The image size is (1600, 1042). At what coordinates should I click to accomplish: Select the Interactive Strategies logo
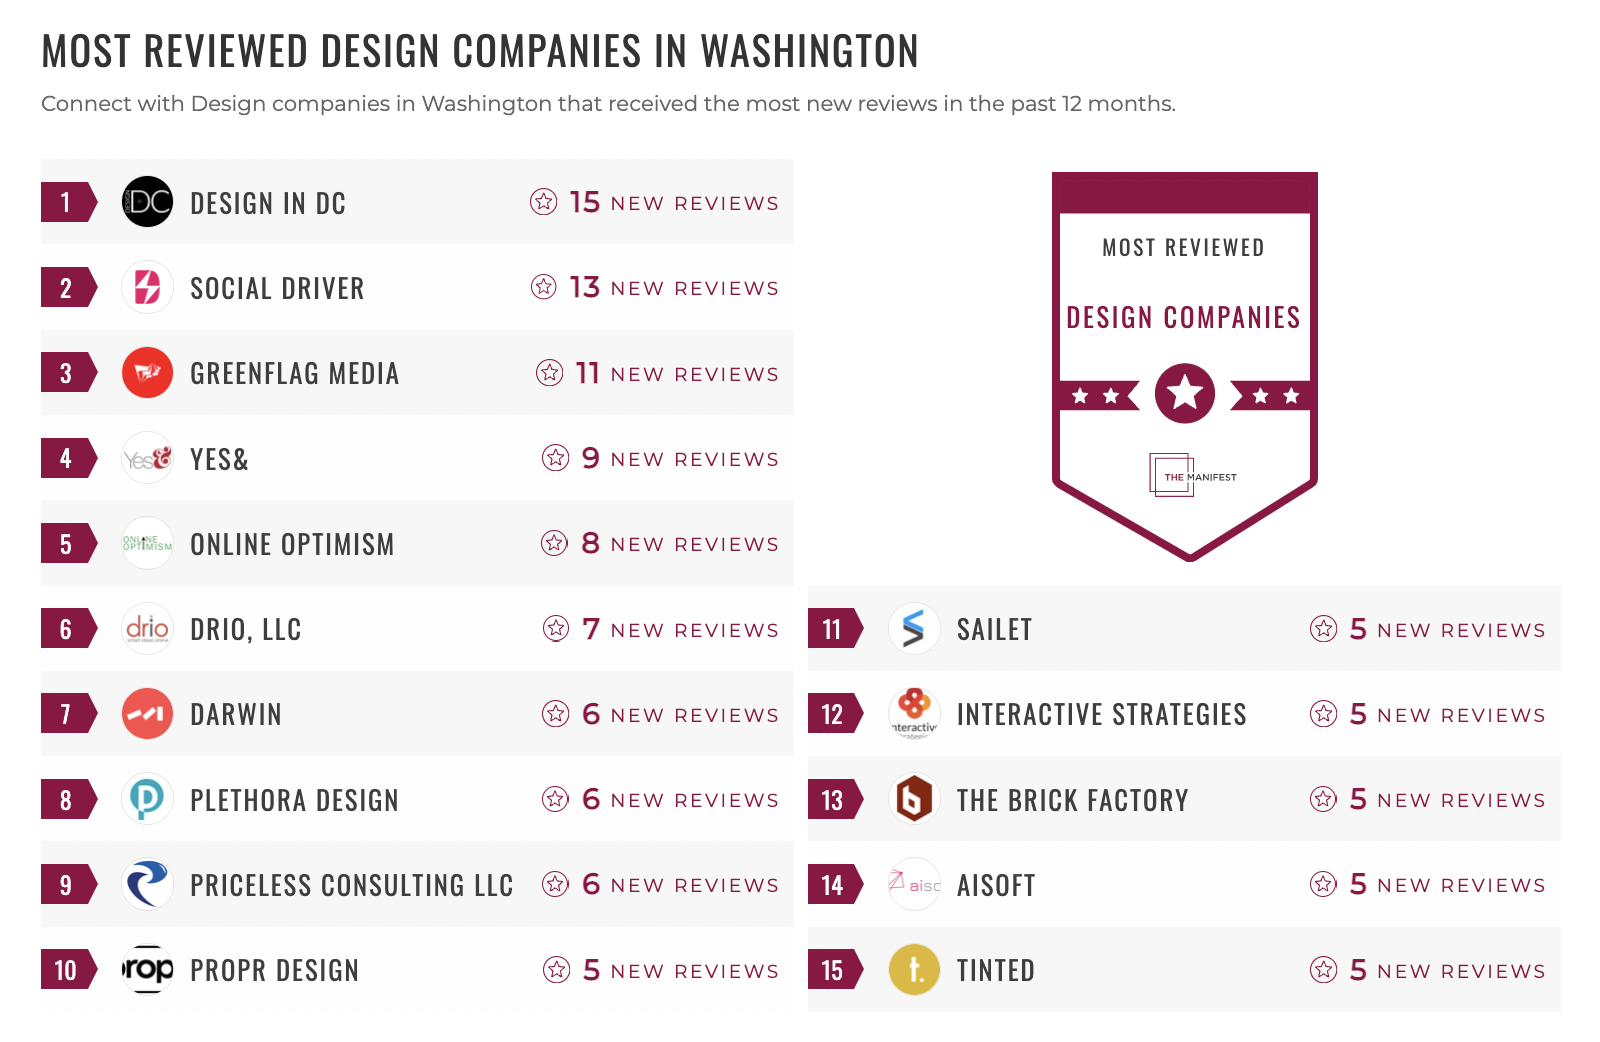(914, 714)
